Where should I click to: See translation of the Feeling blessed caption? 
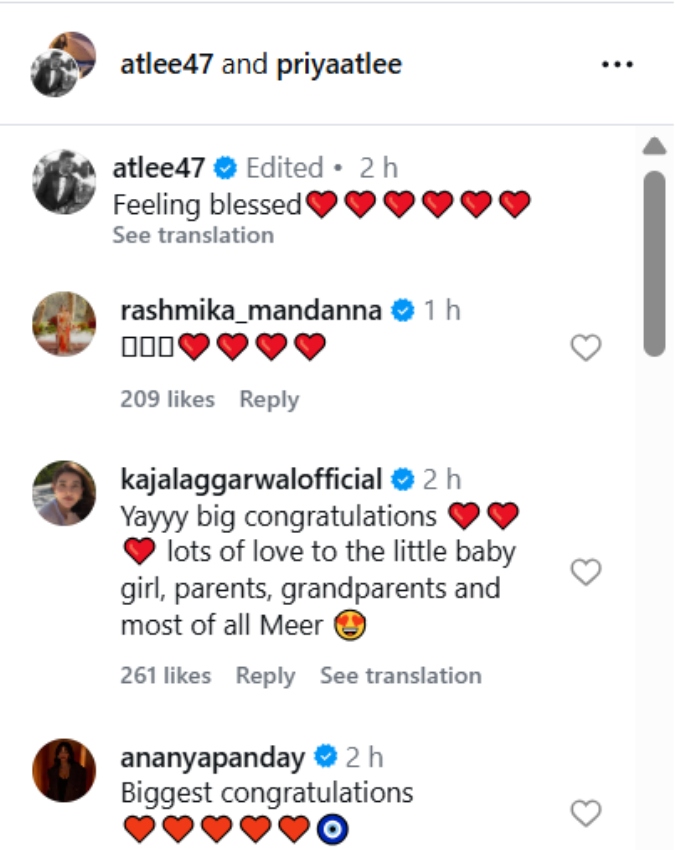coord(193,235)
